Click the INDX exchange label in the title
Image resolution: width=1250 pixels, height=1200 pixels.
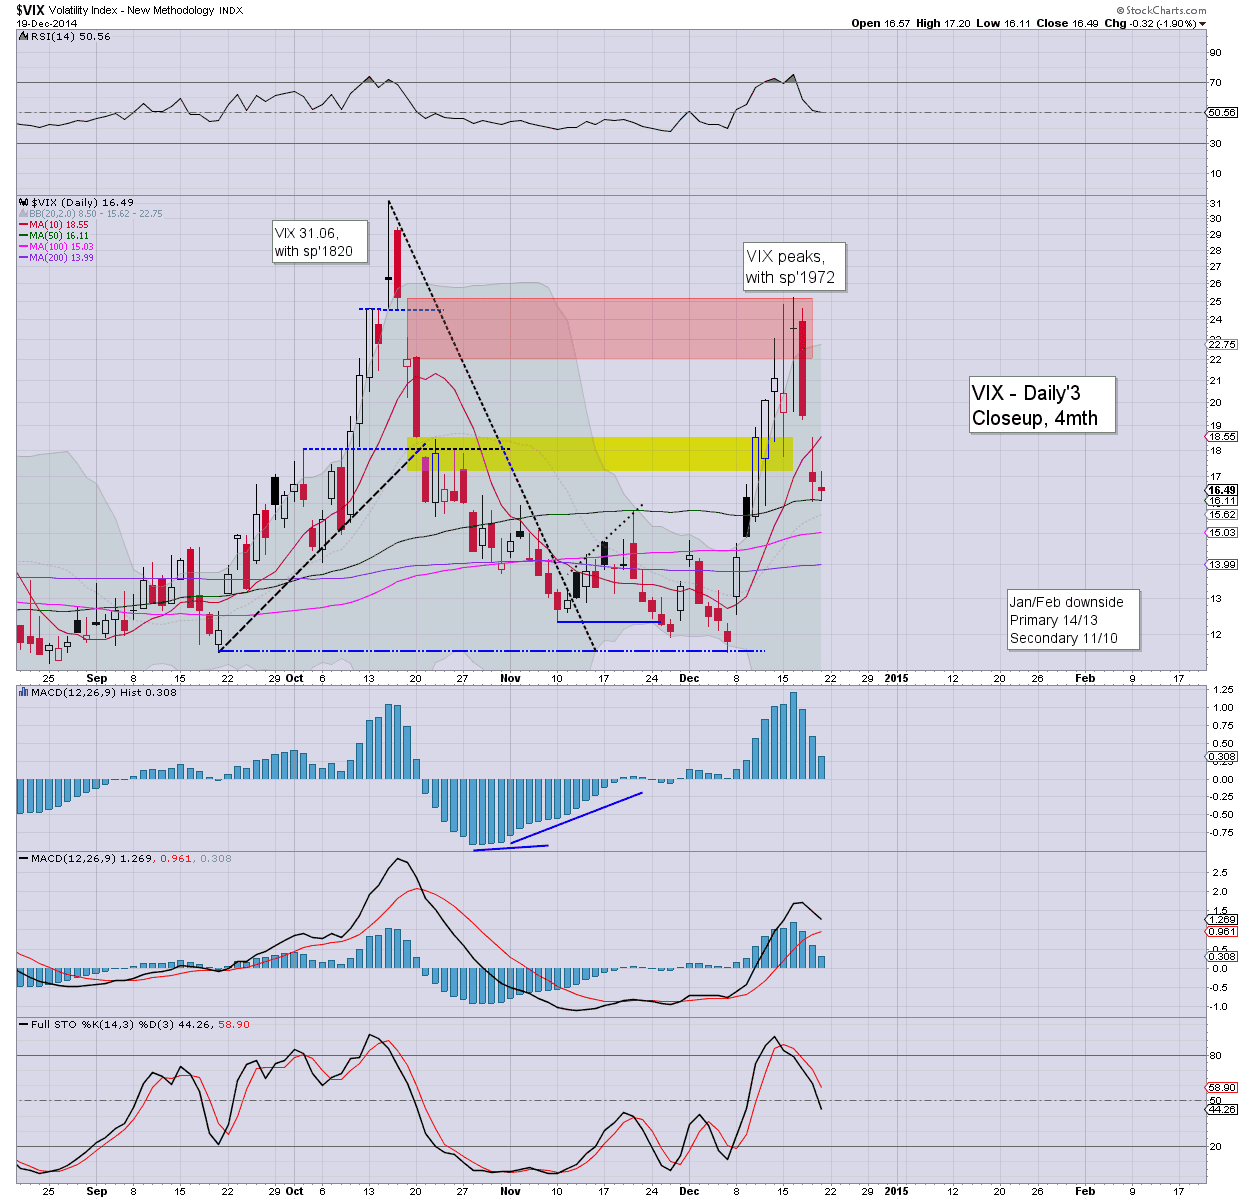pos(233,10)
